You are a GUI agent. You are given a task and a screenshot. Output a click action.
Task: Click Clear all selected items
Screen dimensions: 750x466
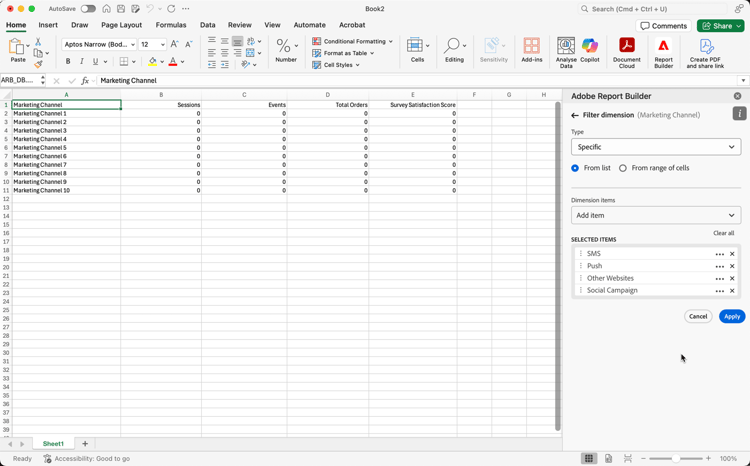723,233
